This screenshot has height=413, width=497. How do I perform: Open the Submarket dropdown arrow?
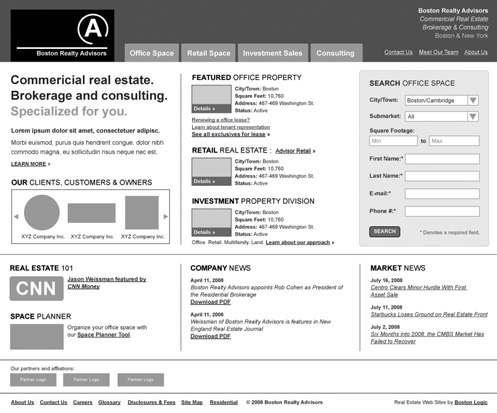click(x=473, y=116)
